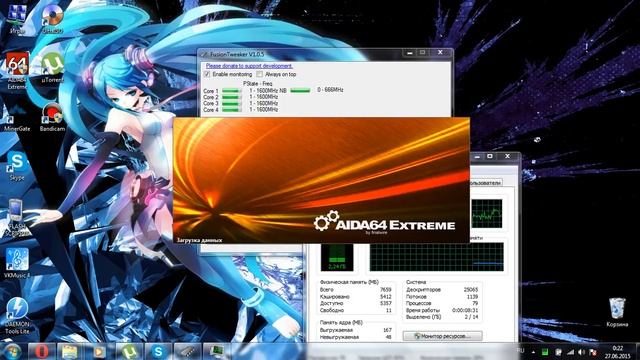Click the Core 4 green load bar
The height and width of the screenshot is (360, 640).
pos(231,109)
